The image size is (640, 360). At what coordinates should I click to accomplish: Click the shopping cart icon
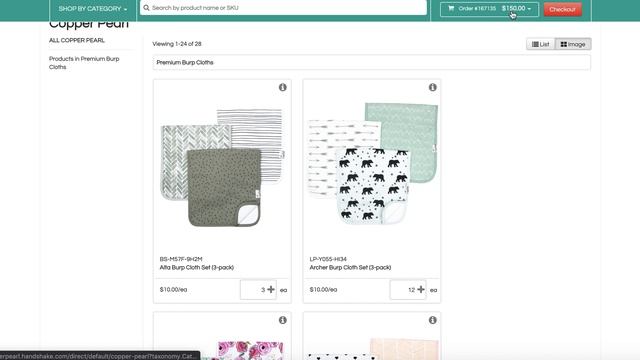[451, 8]
